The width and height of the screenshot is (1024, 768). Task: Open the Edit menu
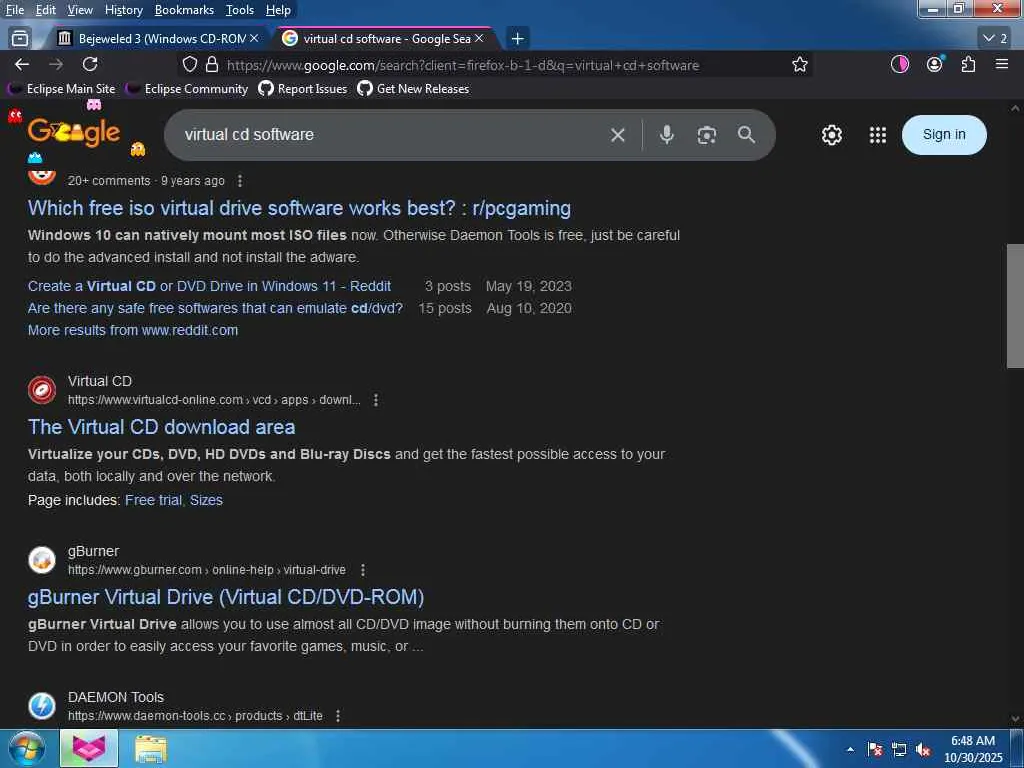(x=46, y=10)
